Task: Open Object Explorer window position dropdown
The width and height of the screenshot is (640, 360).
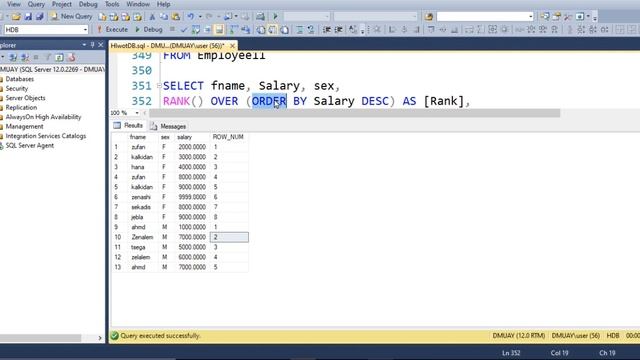Action: point(84,45)
